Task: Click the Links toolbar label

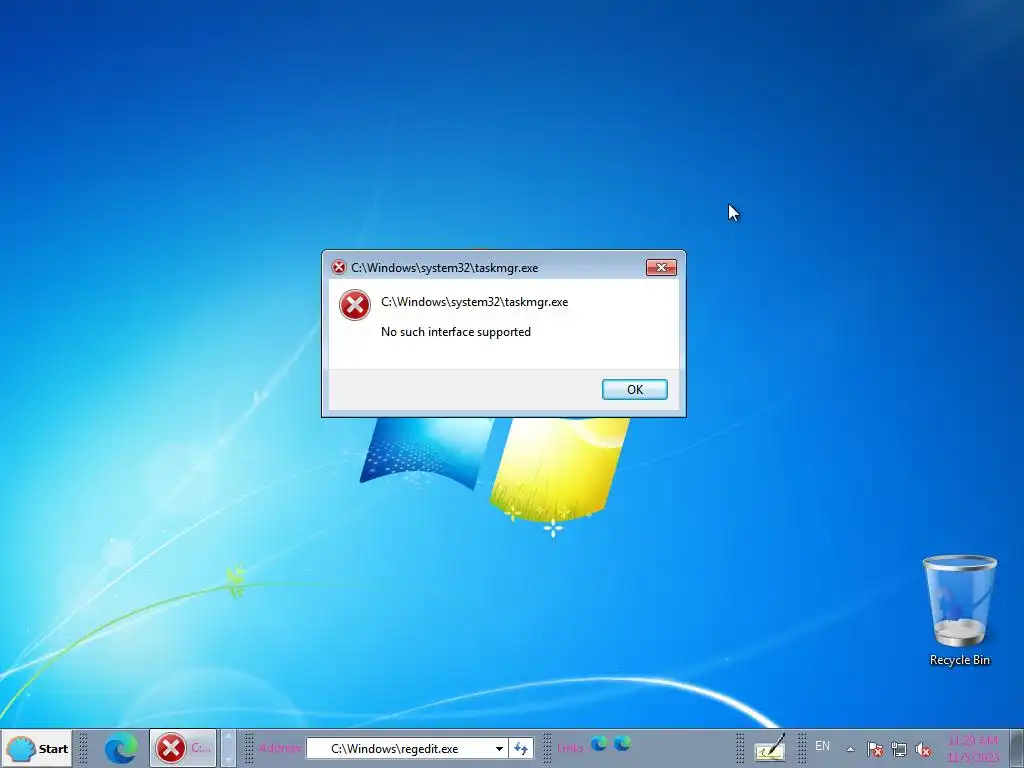Action: [x=570, y=748]
